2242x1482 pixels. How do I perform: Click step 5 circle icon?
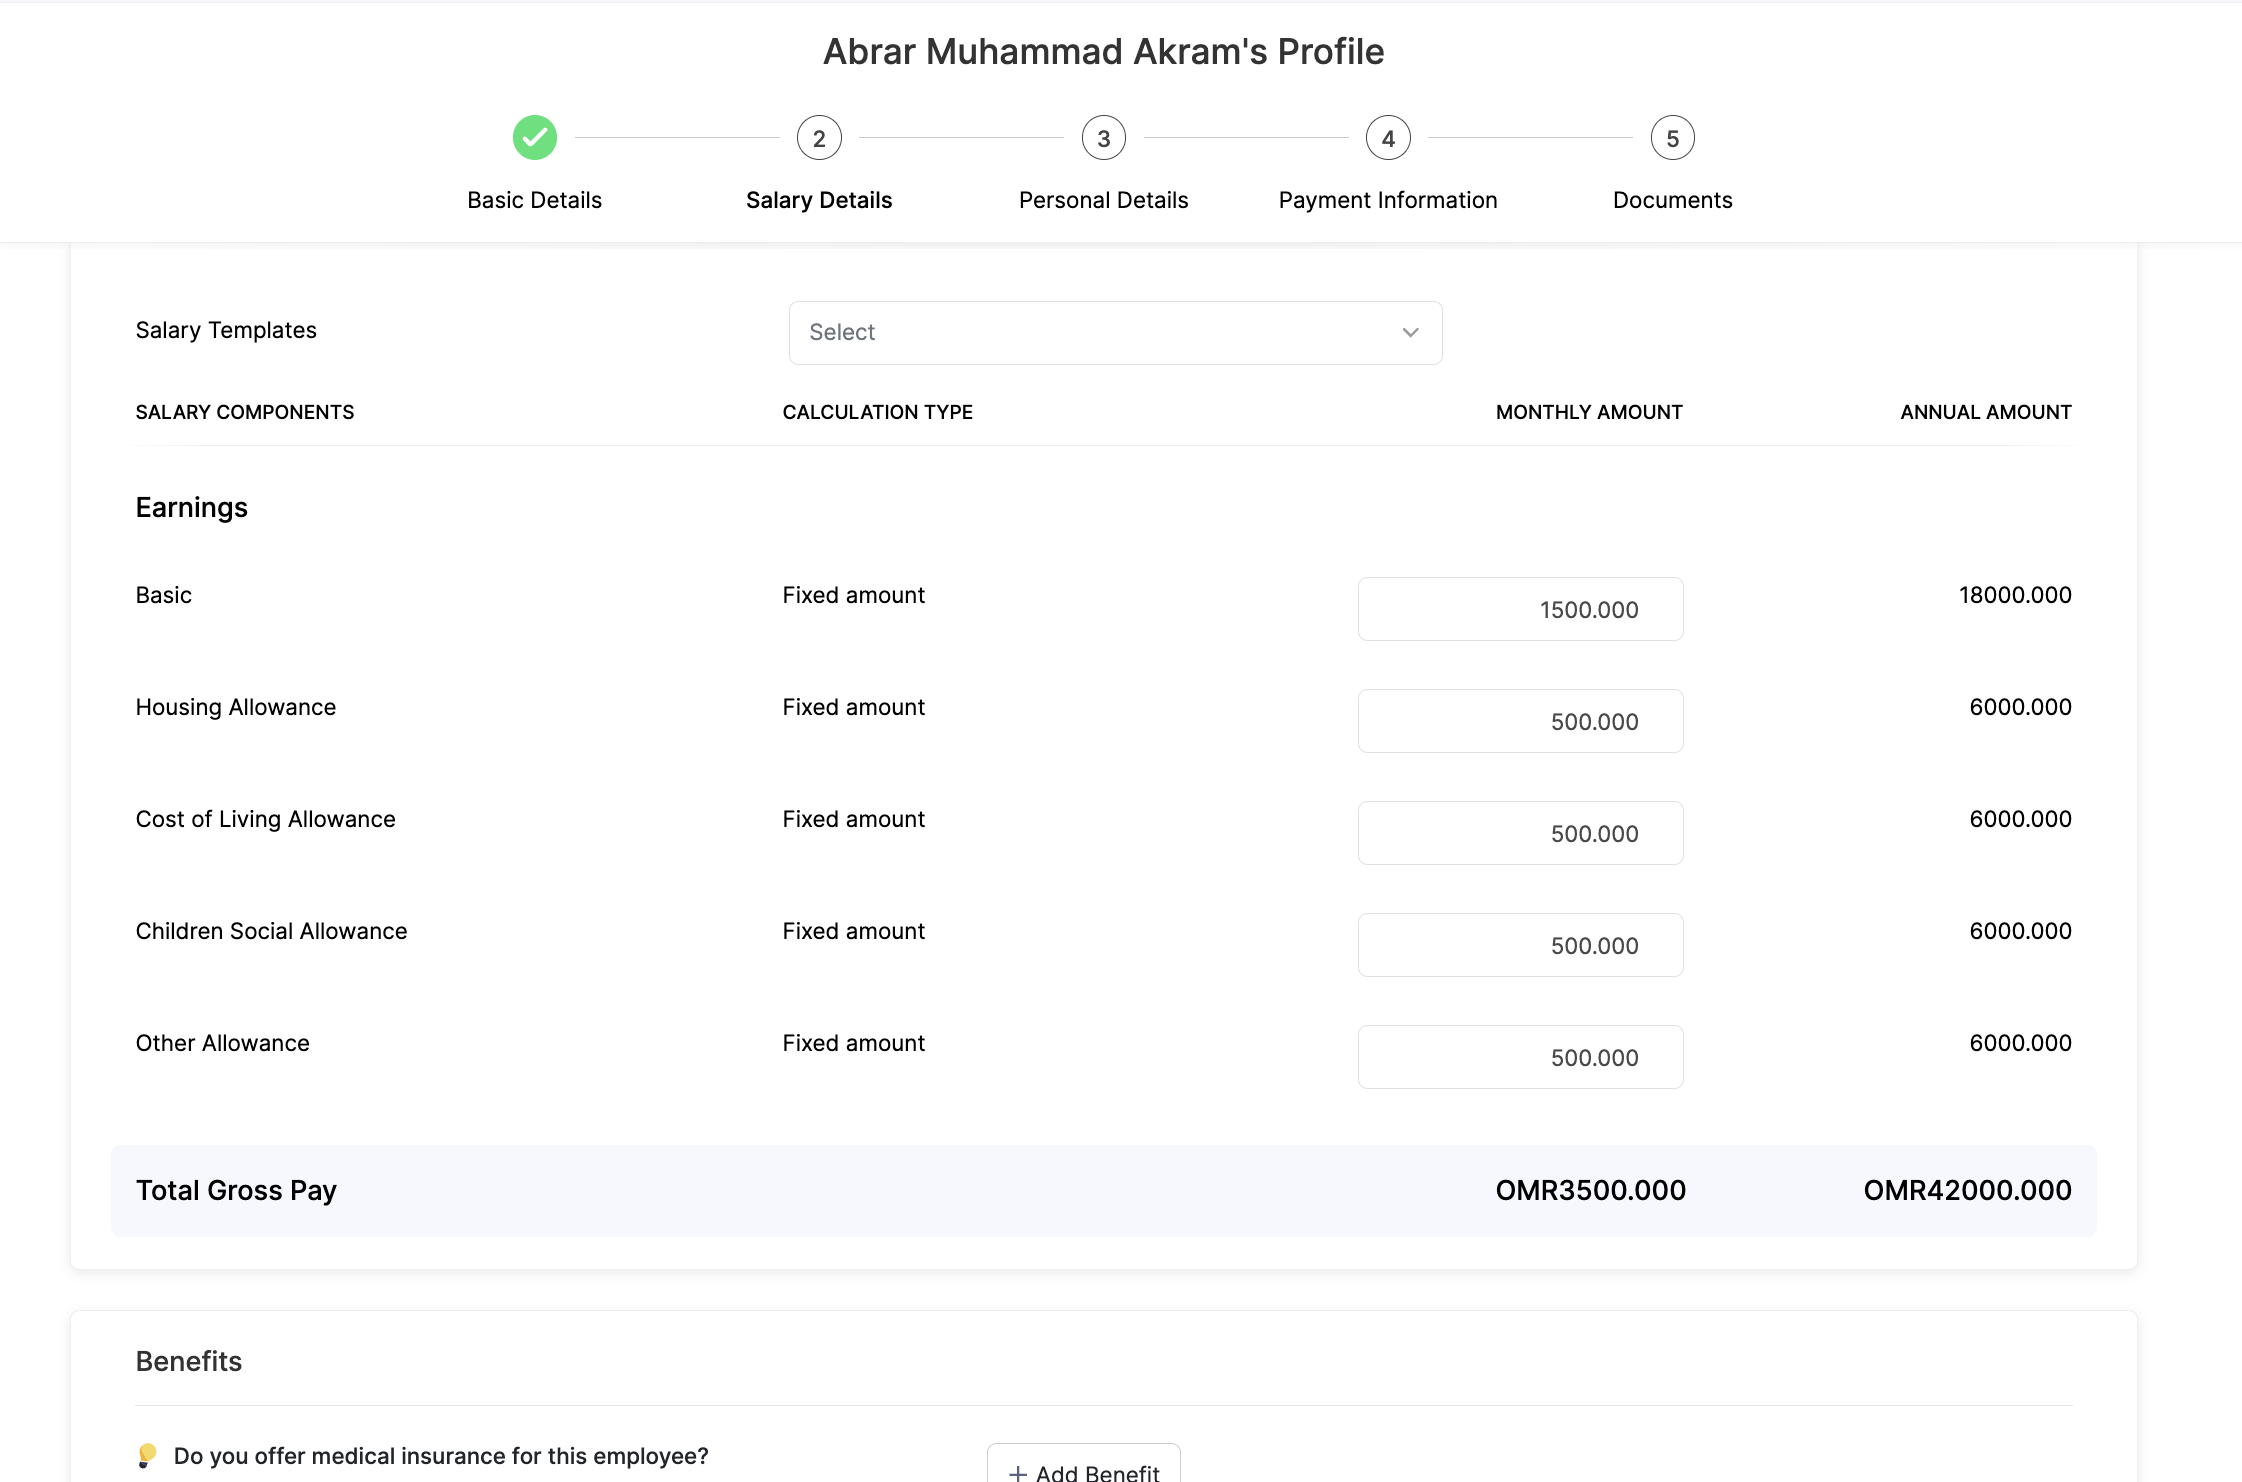click(1672, 138)
